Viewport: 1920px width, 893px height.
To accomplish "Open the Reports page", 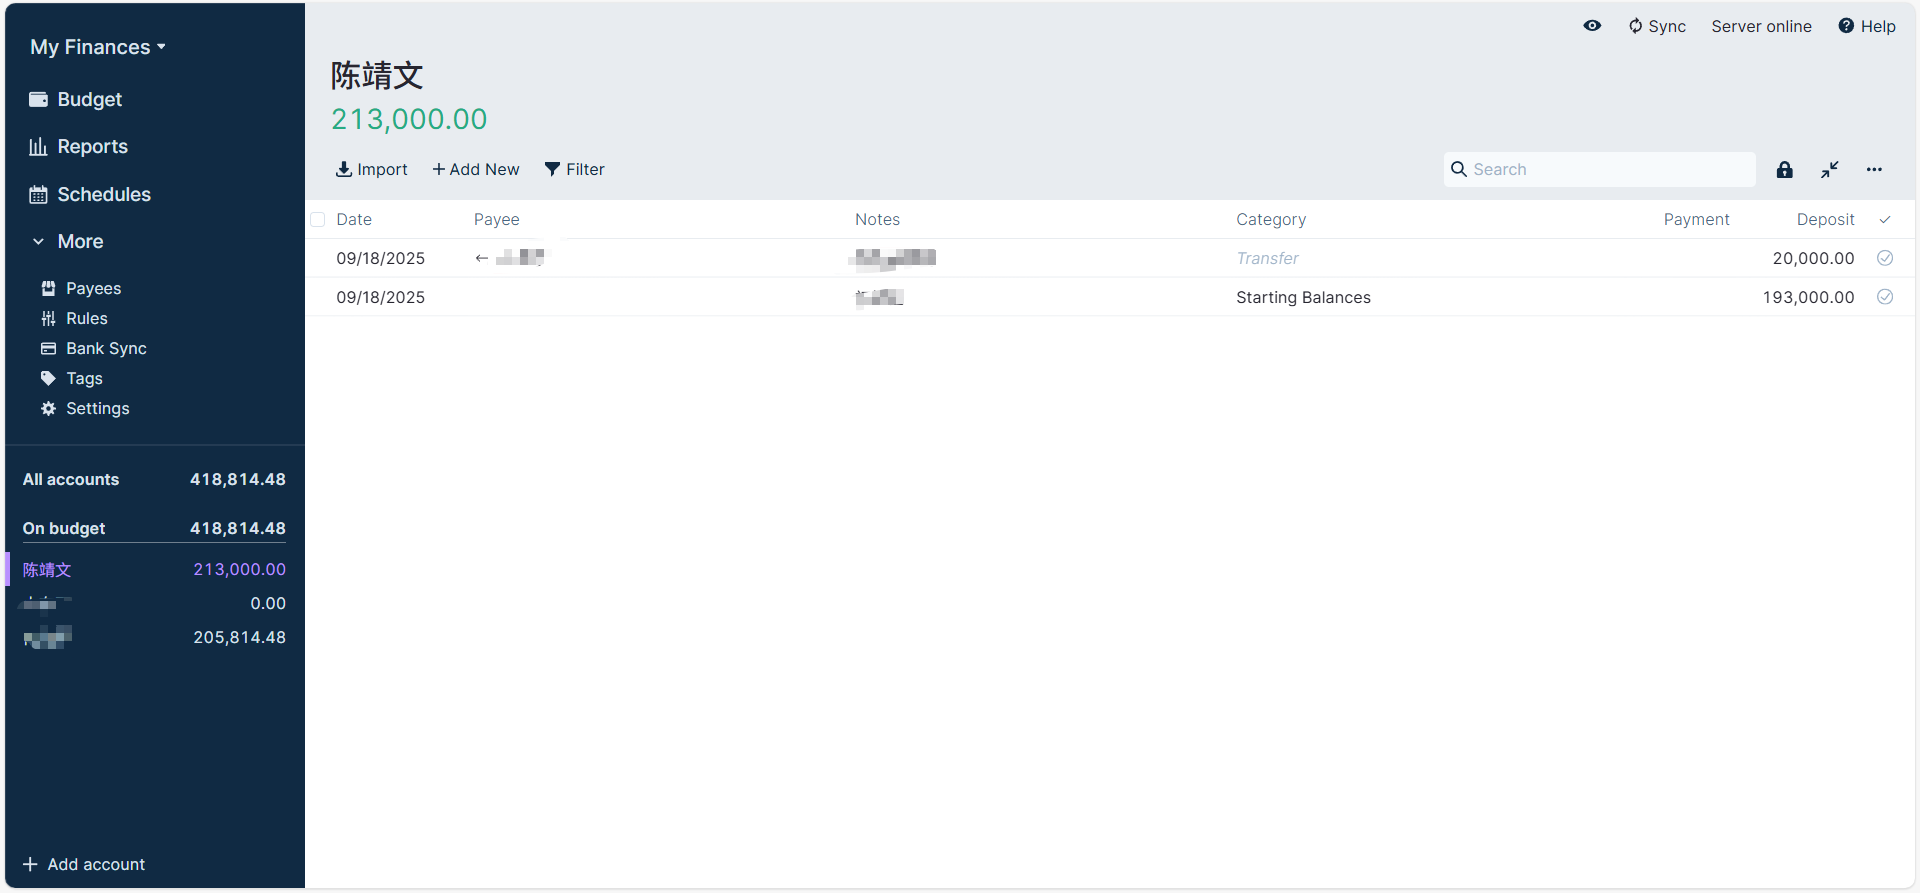I will click(x=92, y=147).
